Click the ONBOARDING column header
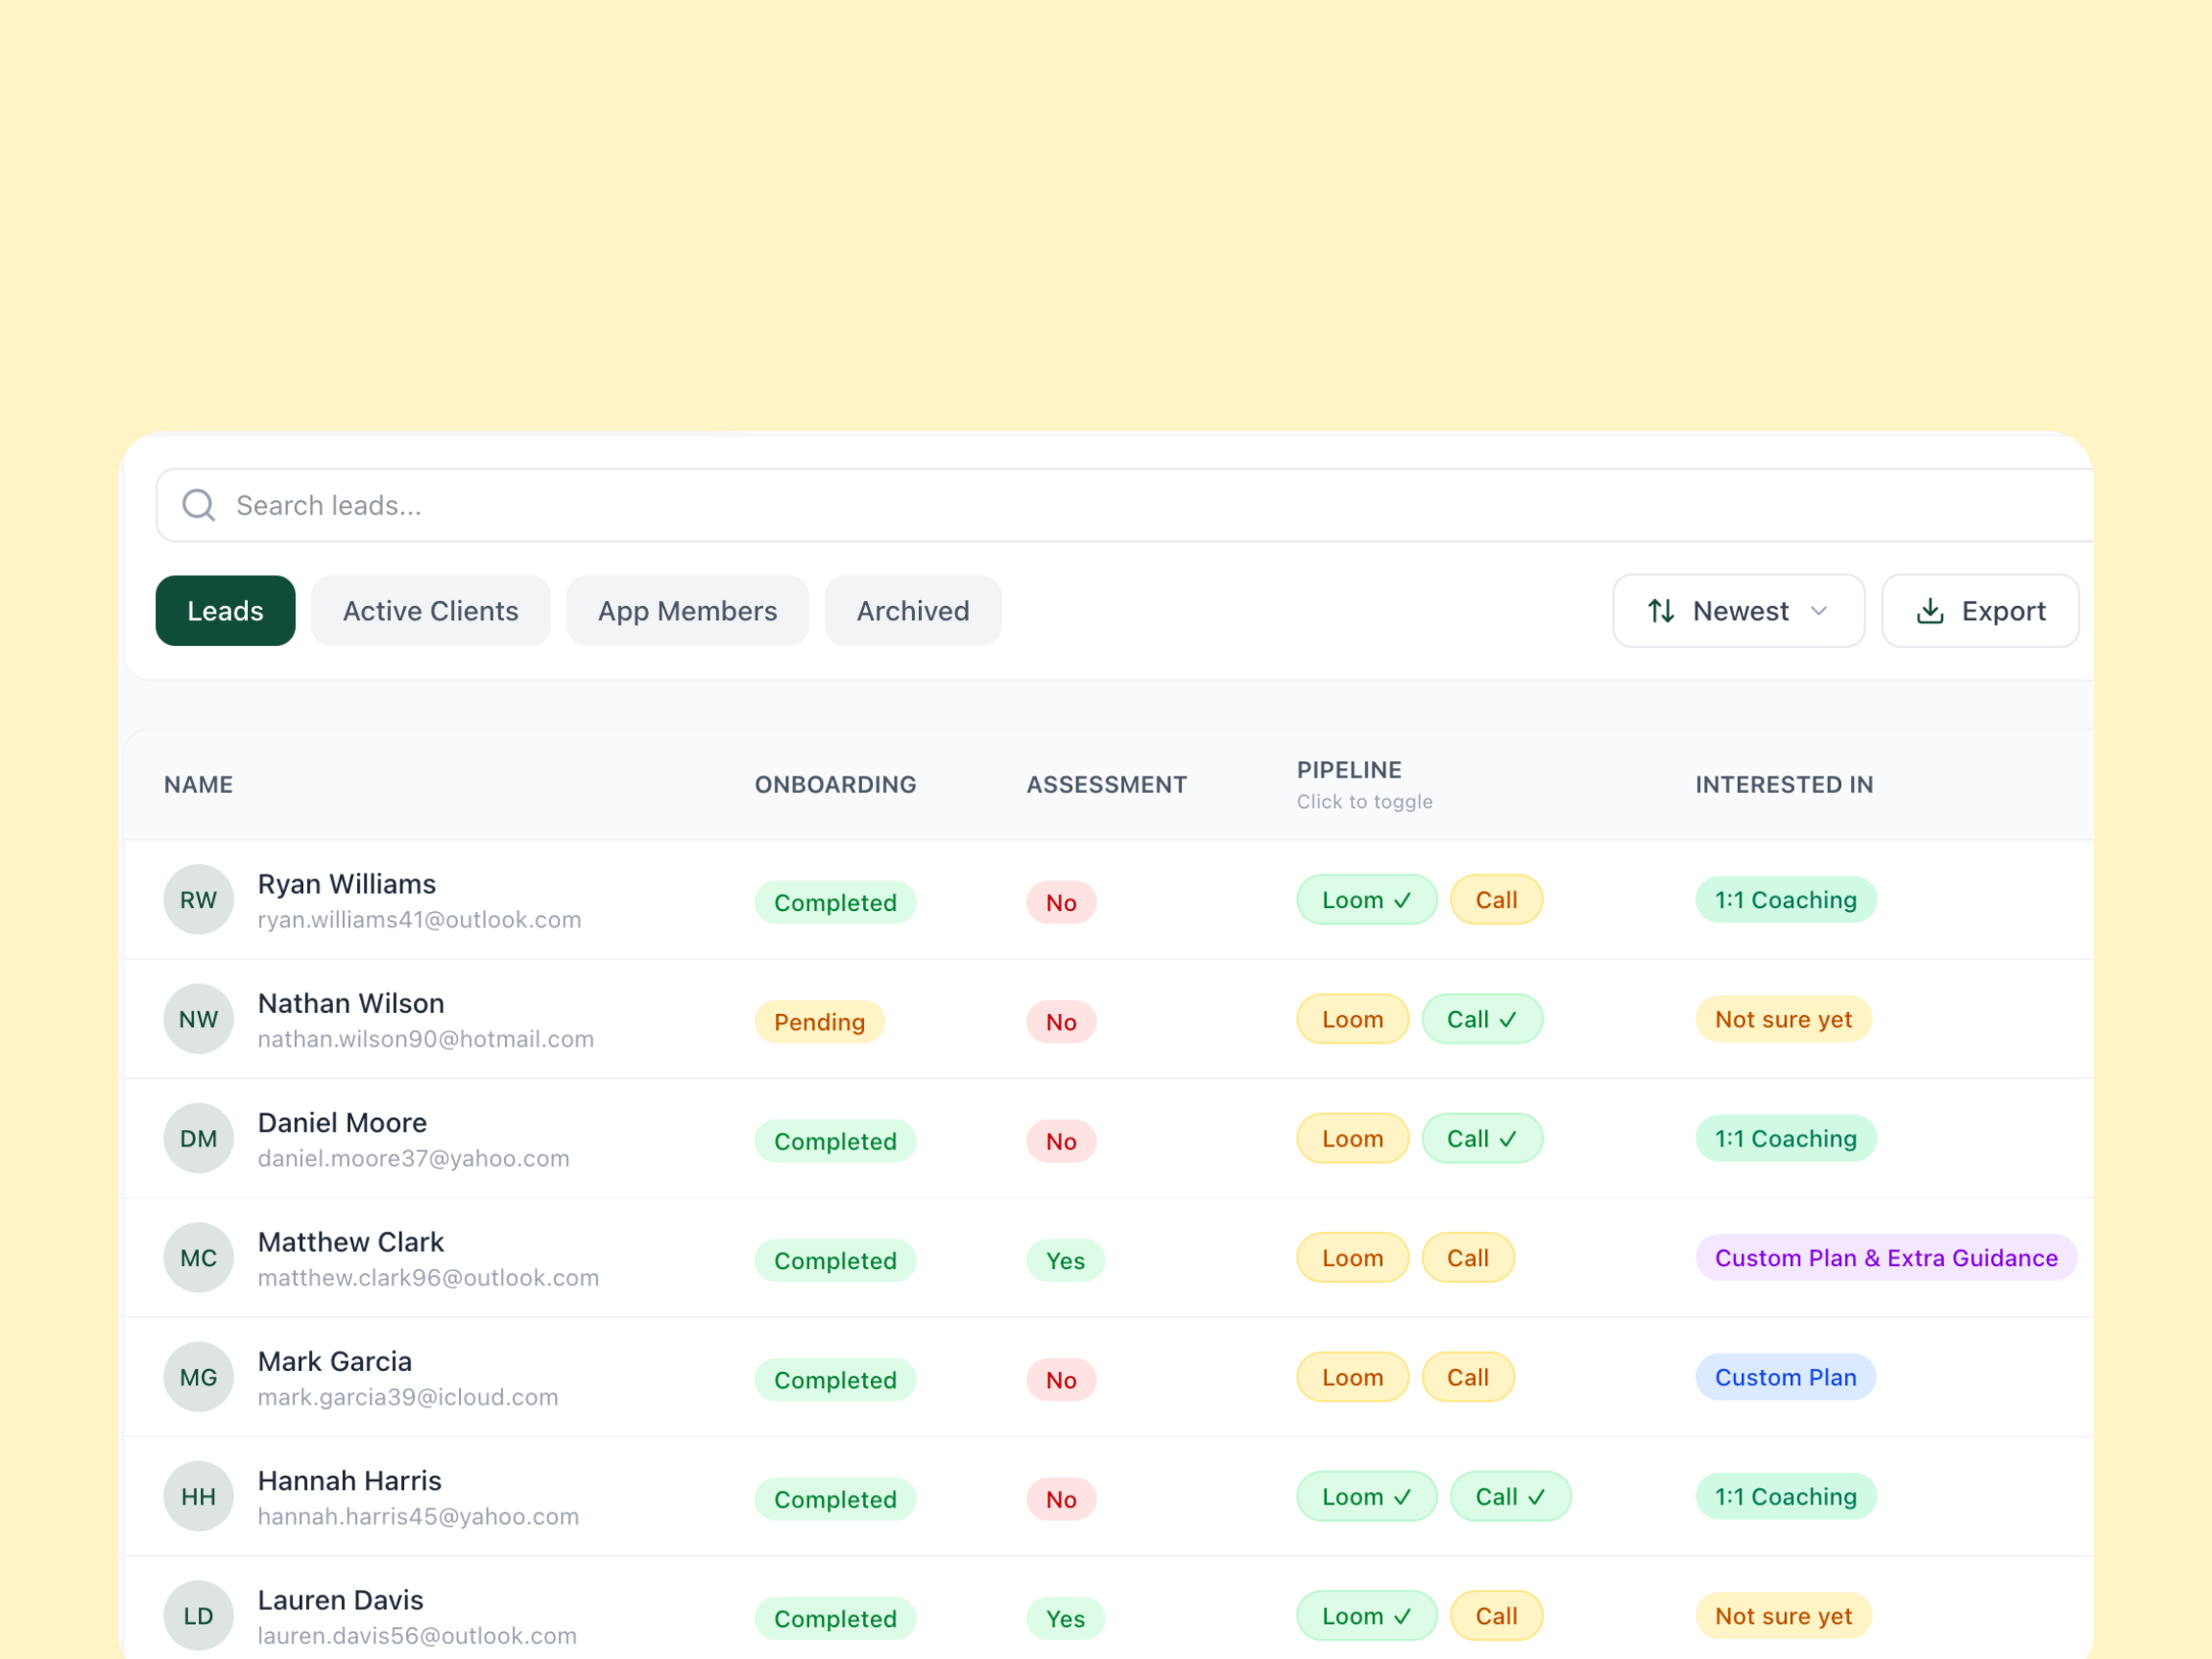 click(x=835, y=785)
